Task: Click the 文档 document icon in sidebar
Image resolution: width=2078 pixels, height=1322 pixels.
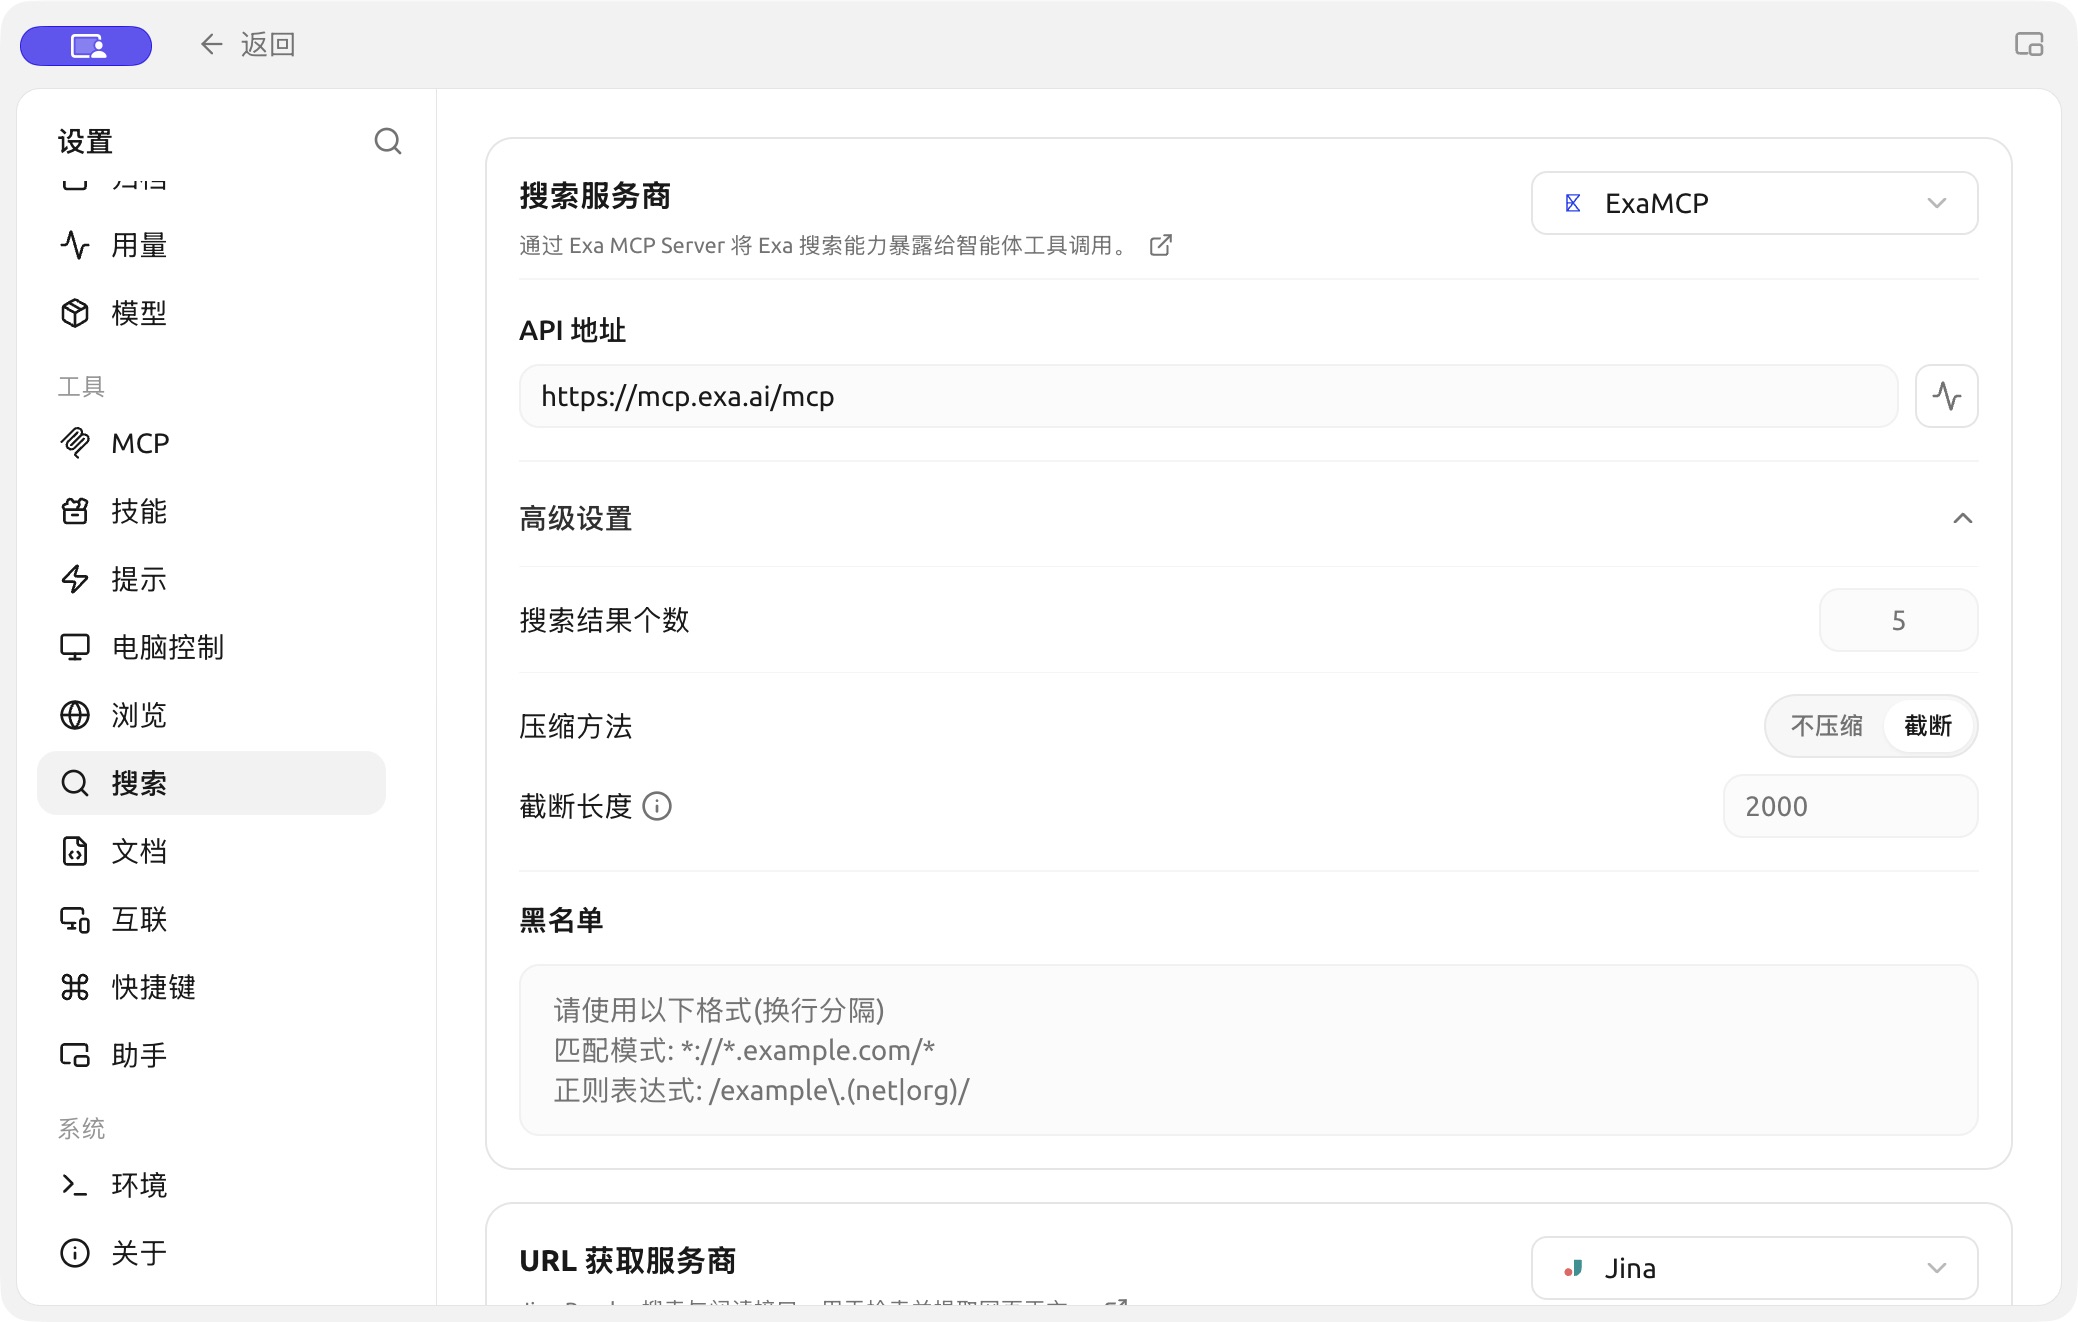Action: click(75, 851)
